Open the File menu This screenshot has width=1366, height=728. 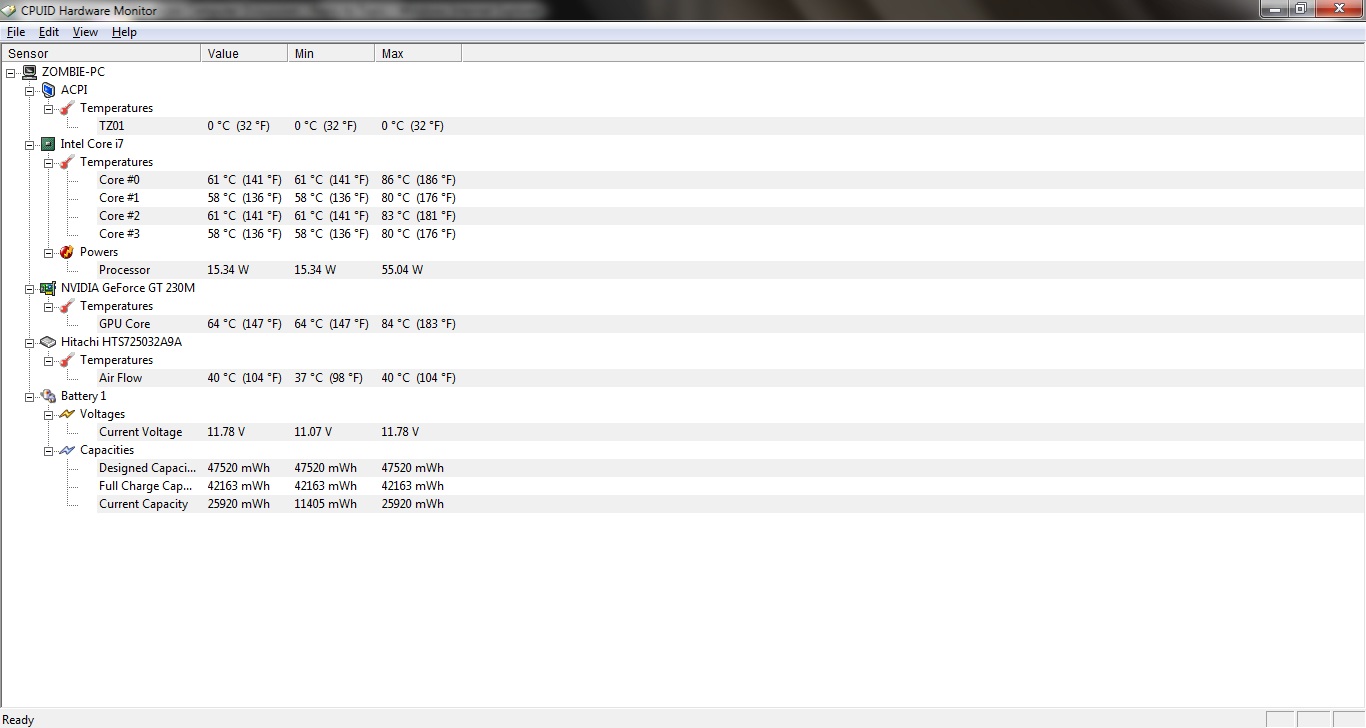pos(16,32)
